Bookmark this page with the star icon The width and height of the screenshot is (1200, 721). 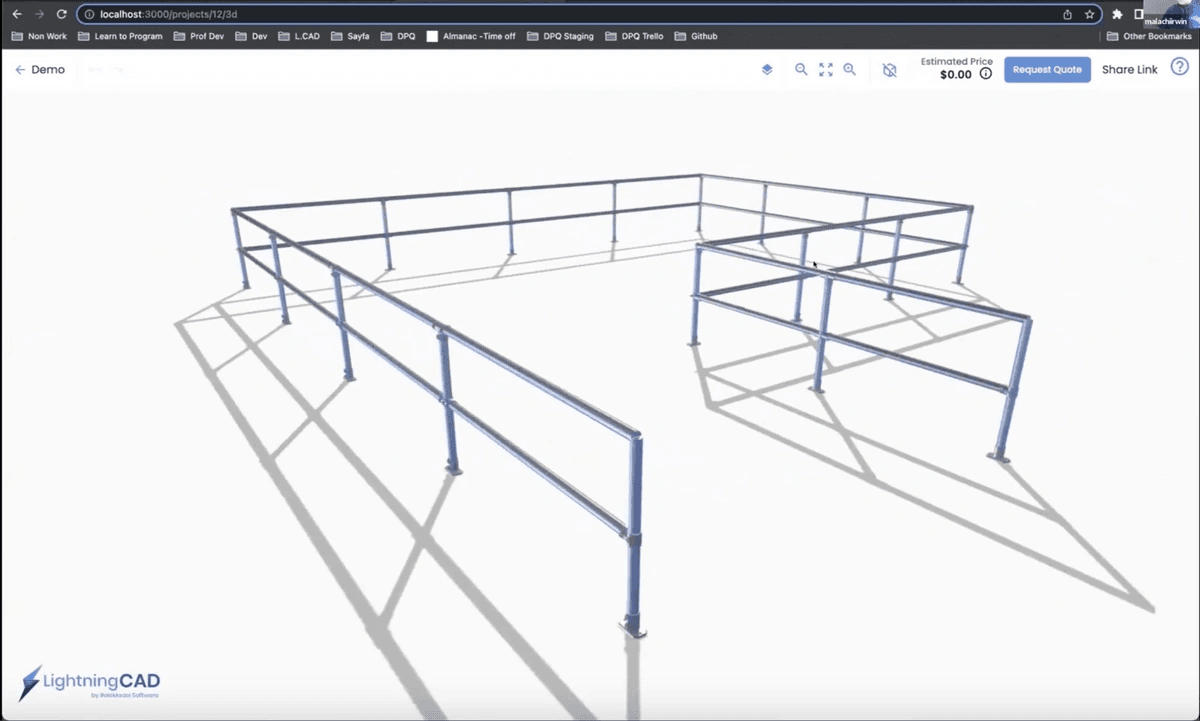pyautogui.click(x=1089, y=15)
